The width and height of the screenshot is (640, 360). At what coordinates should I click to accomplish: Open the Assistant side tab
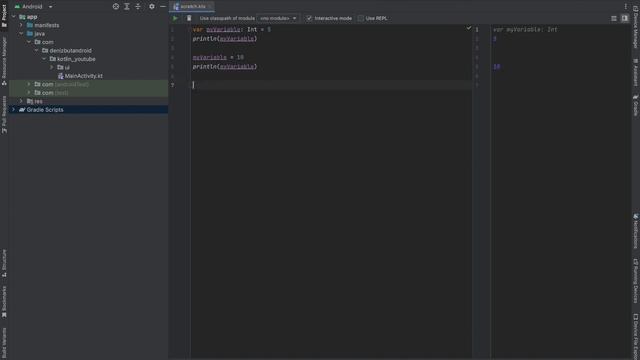636,72
